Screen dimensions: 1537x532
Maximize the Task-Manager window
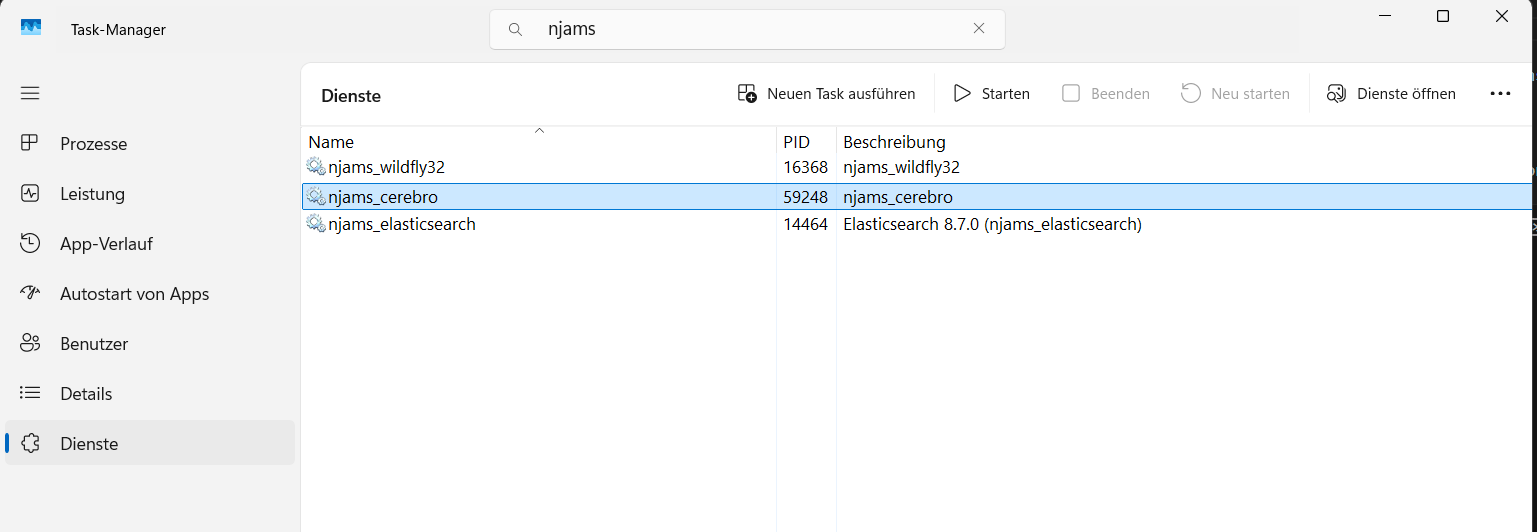pyautogui.click(x=1443, y=16)
